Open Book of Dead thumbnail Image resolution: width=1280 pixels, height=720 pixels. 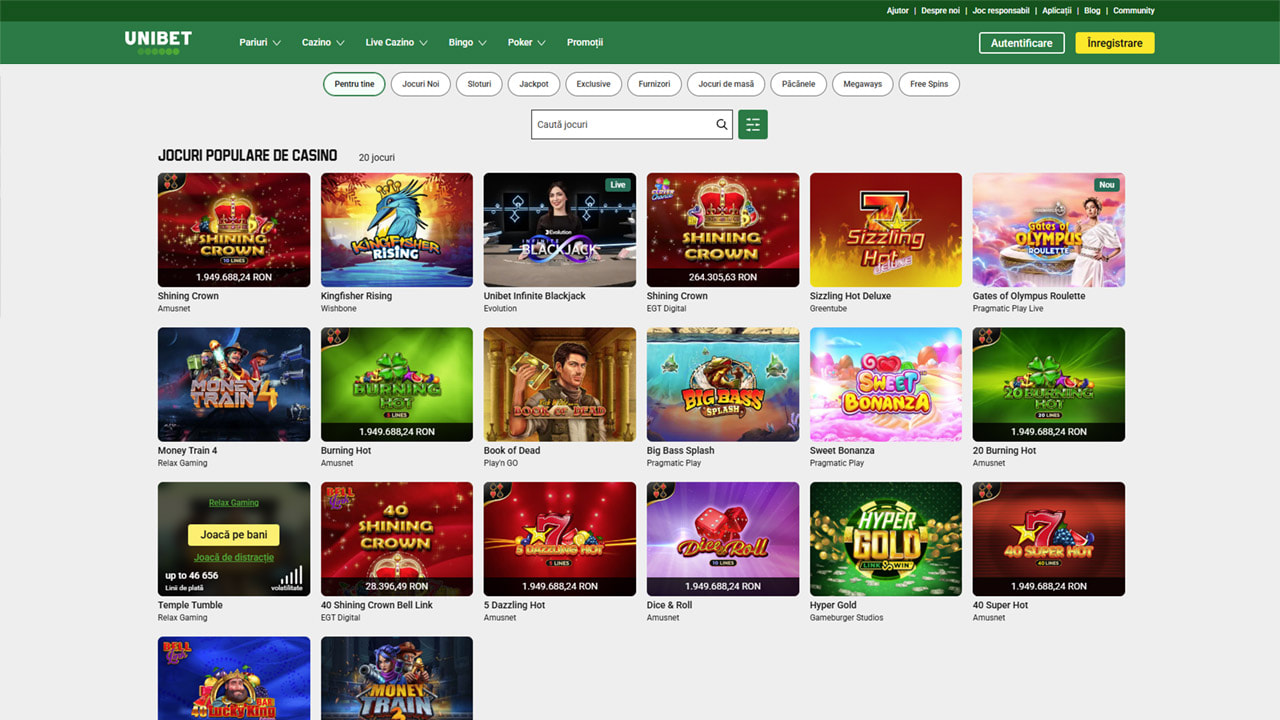(560, 385)
